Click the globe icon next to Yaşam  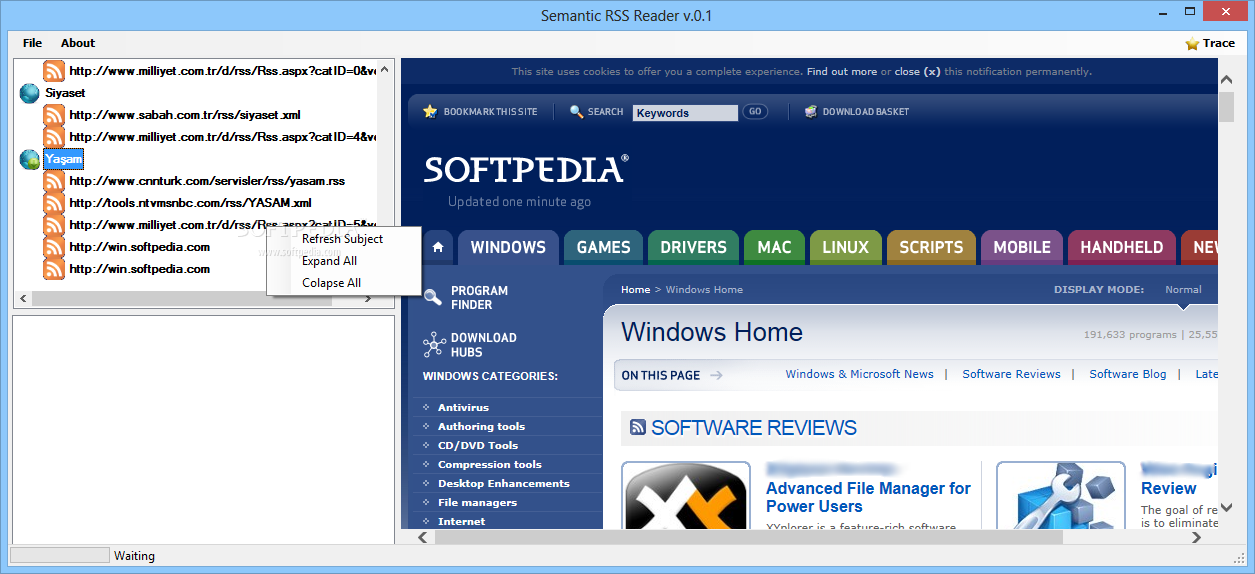pyautogui.click(x=30, y=159)
